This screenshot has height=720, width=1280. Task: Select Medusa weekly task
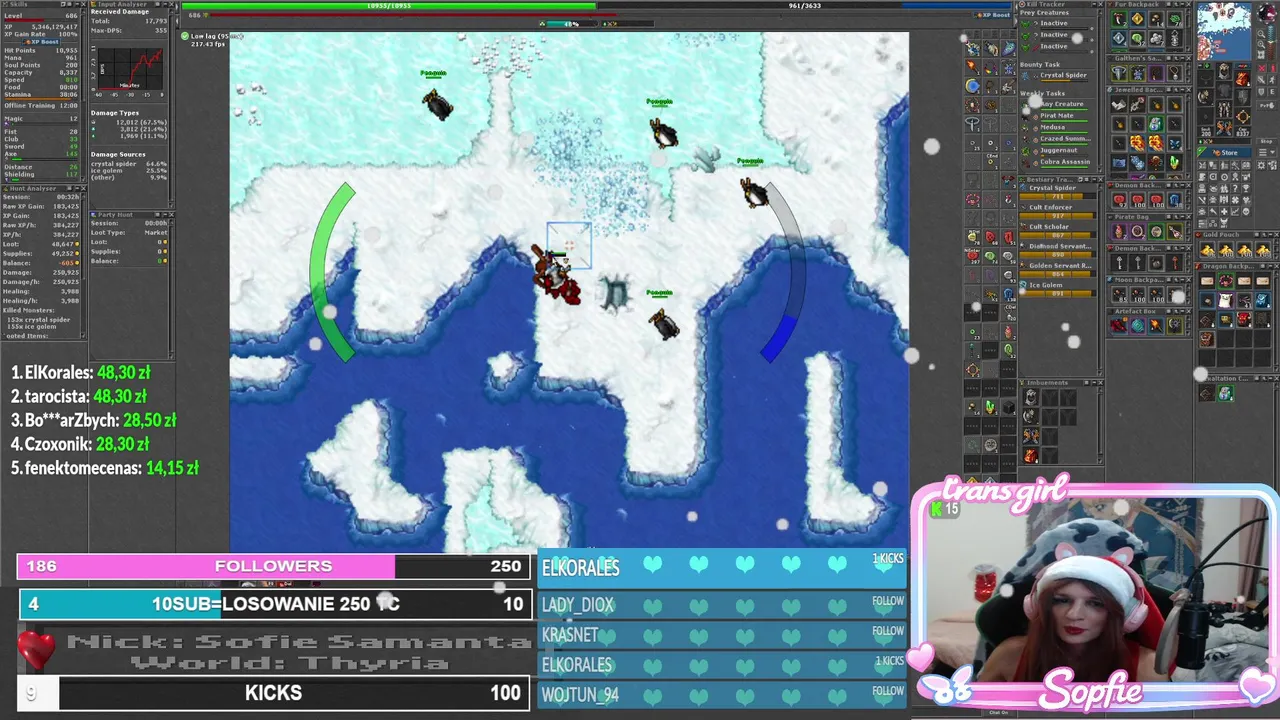pos(1053,127)
